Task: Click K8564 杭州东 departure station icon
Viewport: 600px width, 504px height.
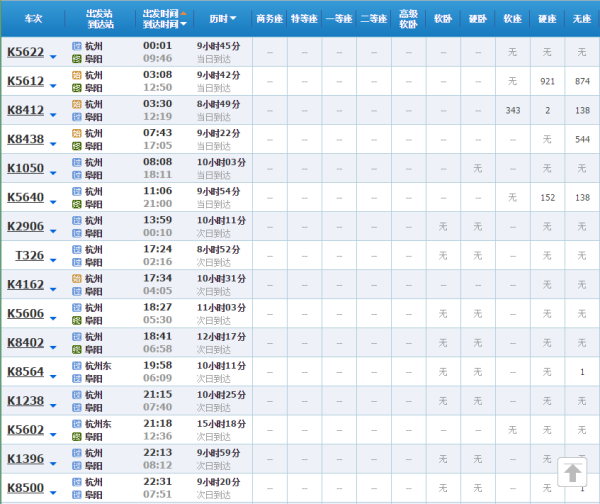Action: pyautogui.click(x=77, y=366)
